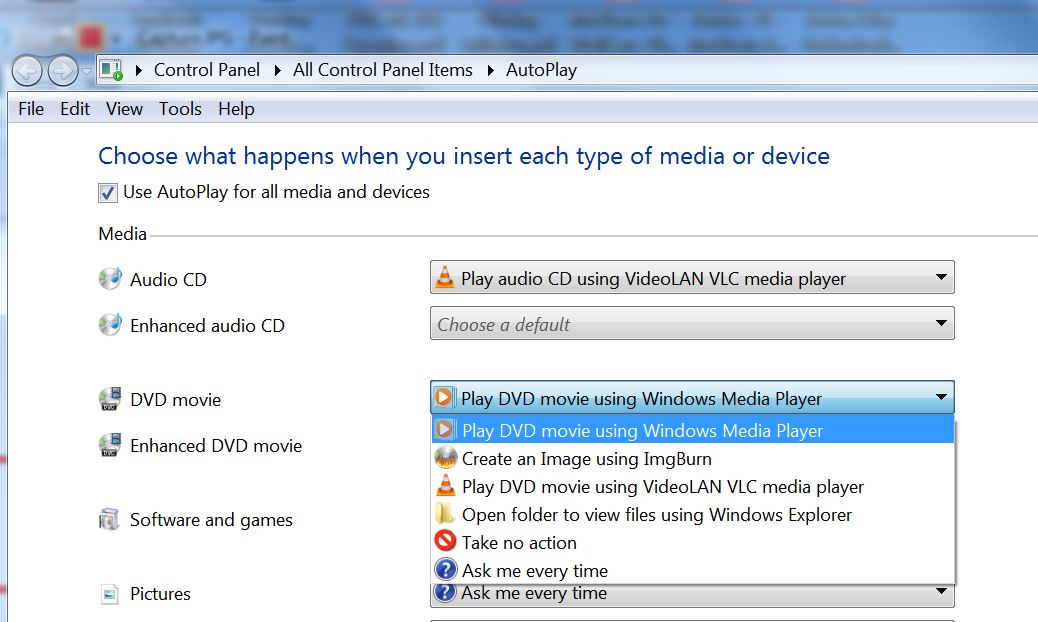Image resolution: width=1038 pixels, height=622 pixels.
Task: Go to Control Panel in address breadcrumb
Action: click(207, 70)
